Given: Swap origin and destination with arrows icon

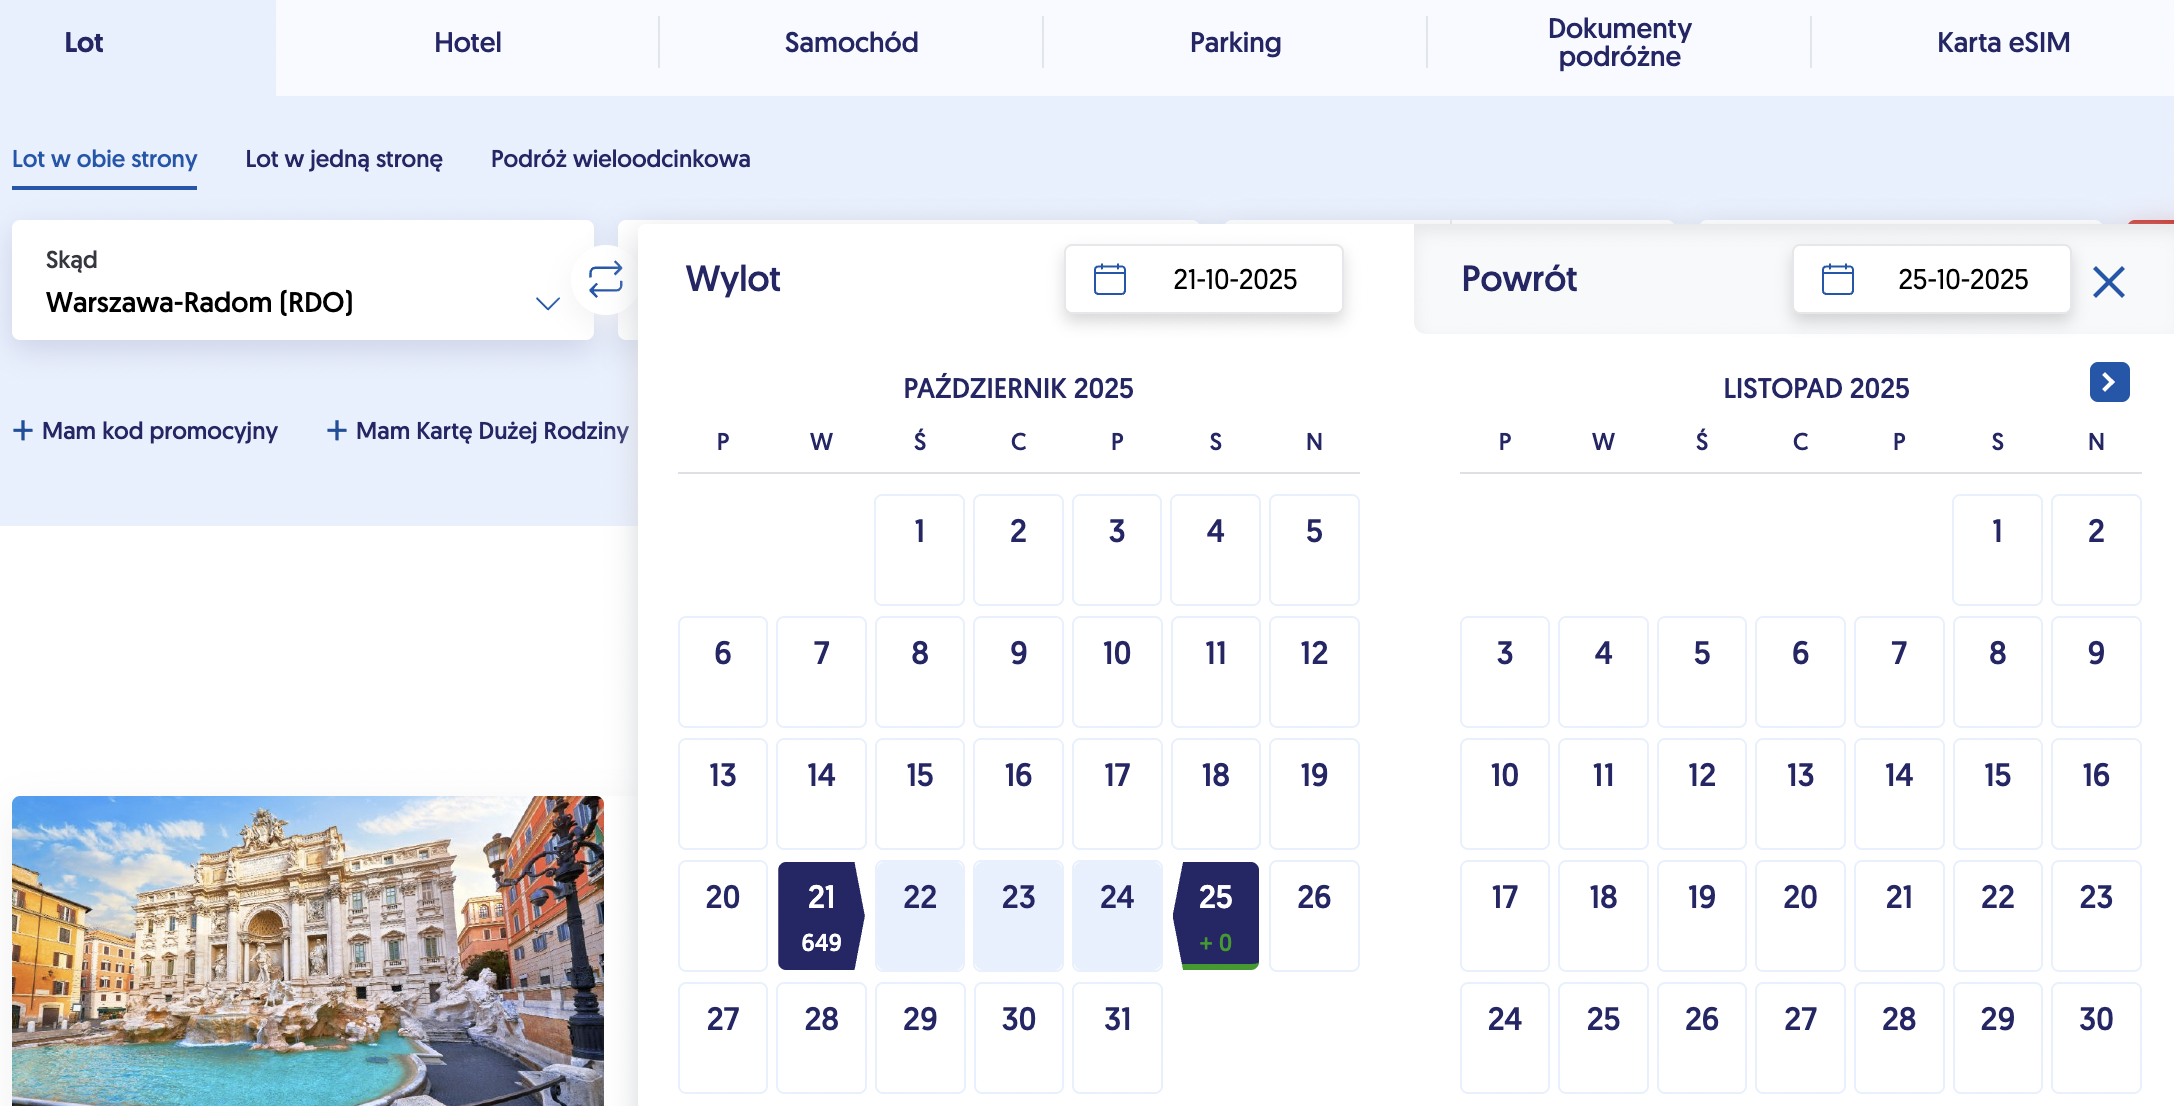Looking at the screenshot, I should click(x=605, y=280).
